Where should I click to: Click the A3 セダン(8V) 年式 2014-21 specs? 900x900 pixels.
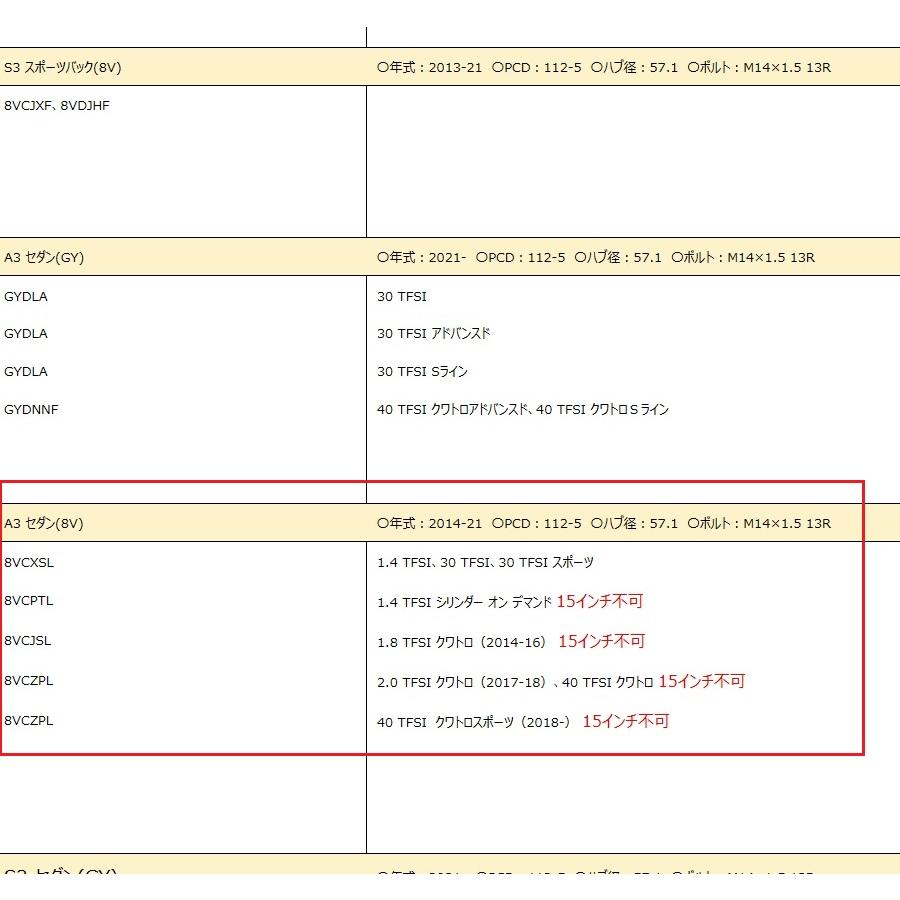[604, 523]
